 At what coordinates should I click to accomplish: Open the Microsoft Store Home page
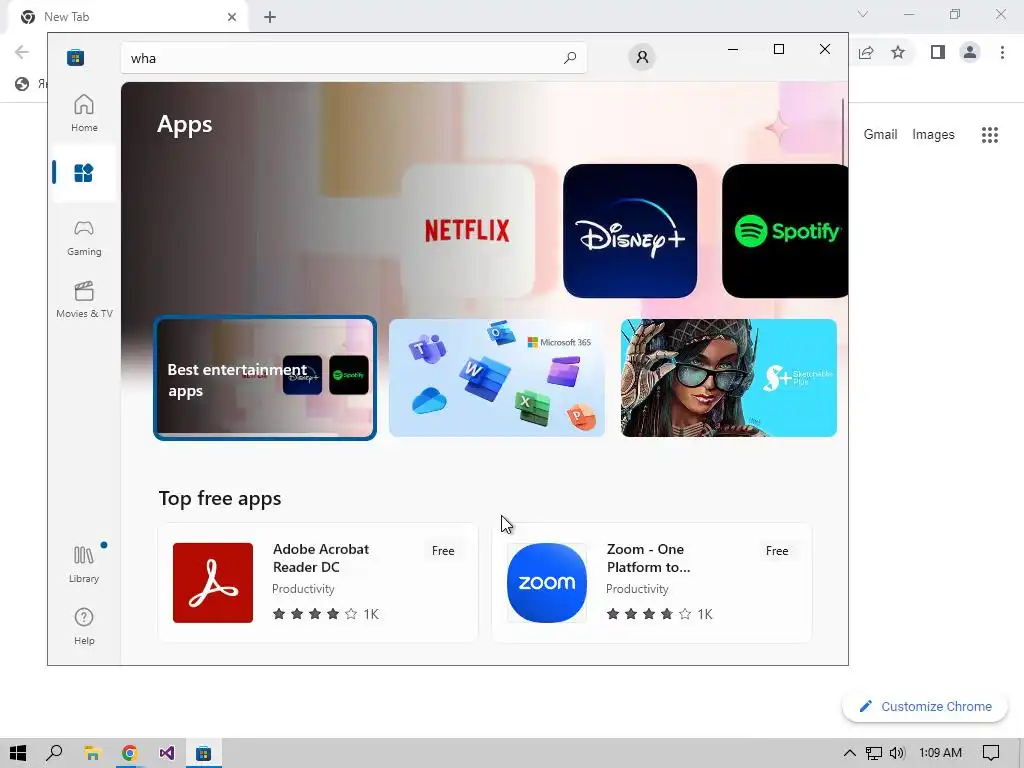[x=84, y=113]
